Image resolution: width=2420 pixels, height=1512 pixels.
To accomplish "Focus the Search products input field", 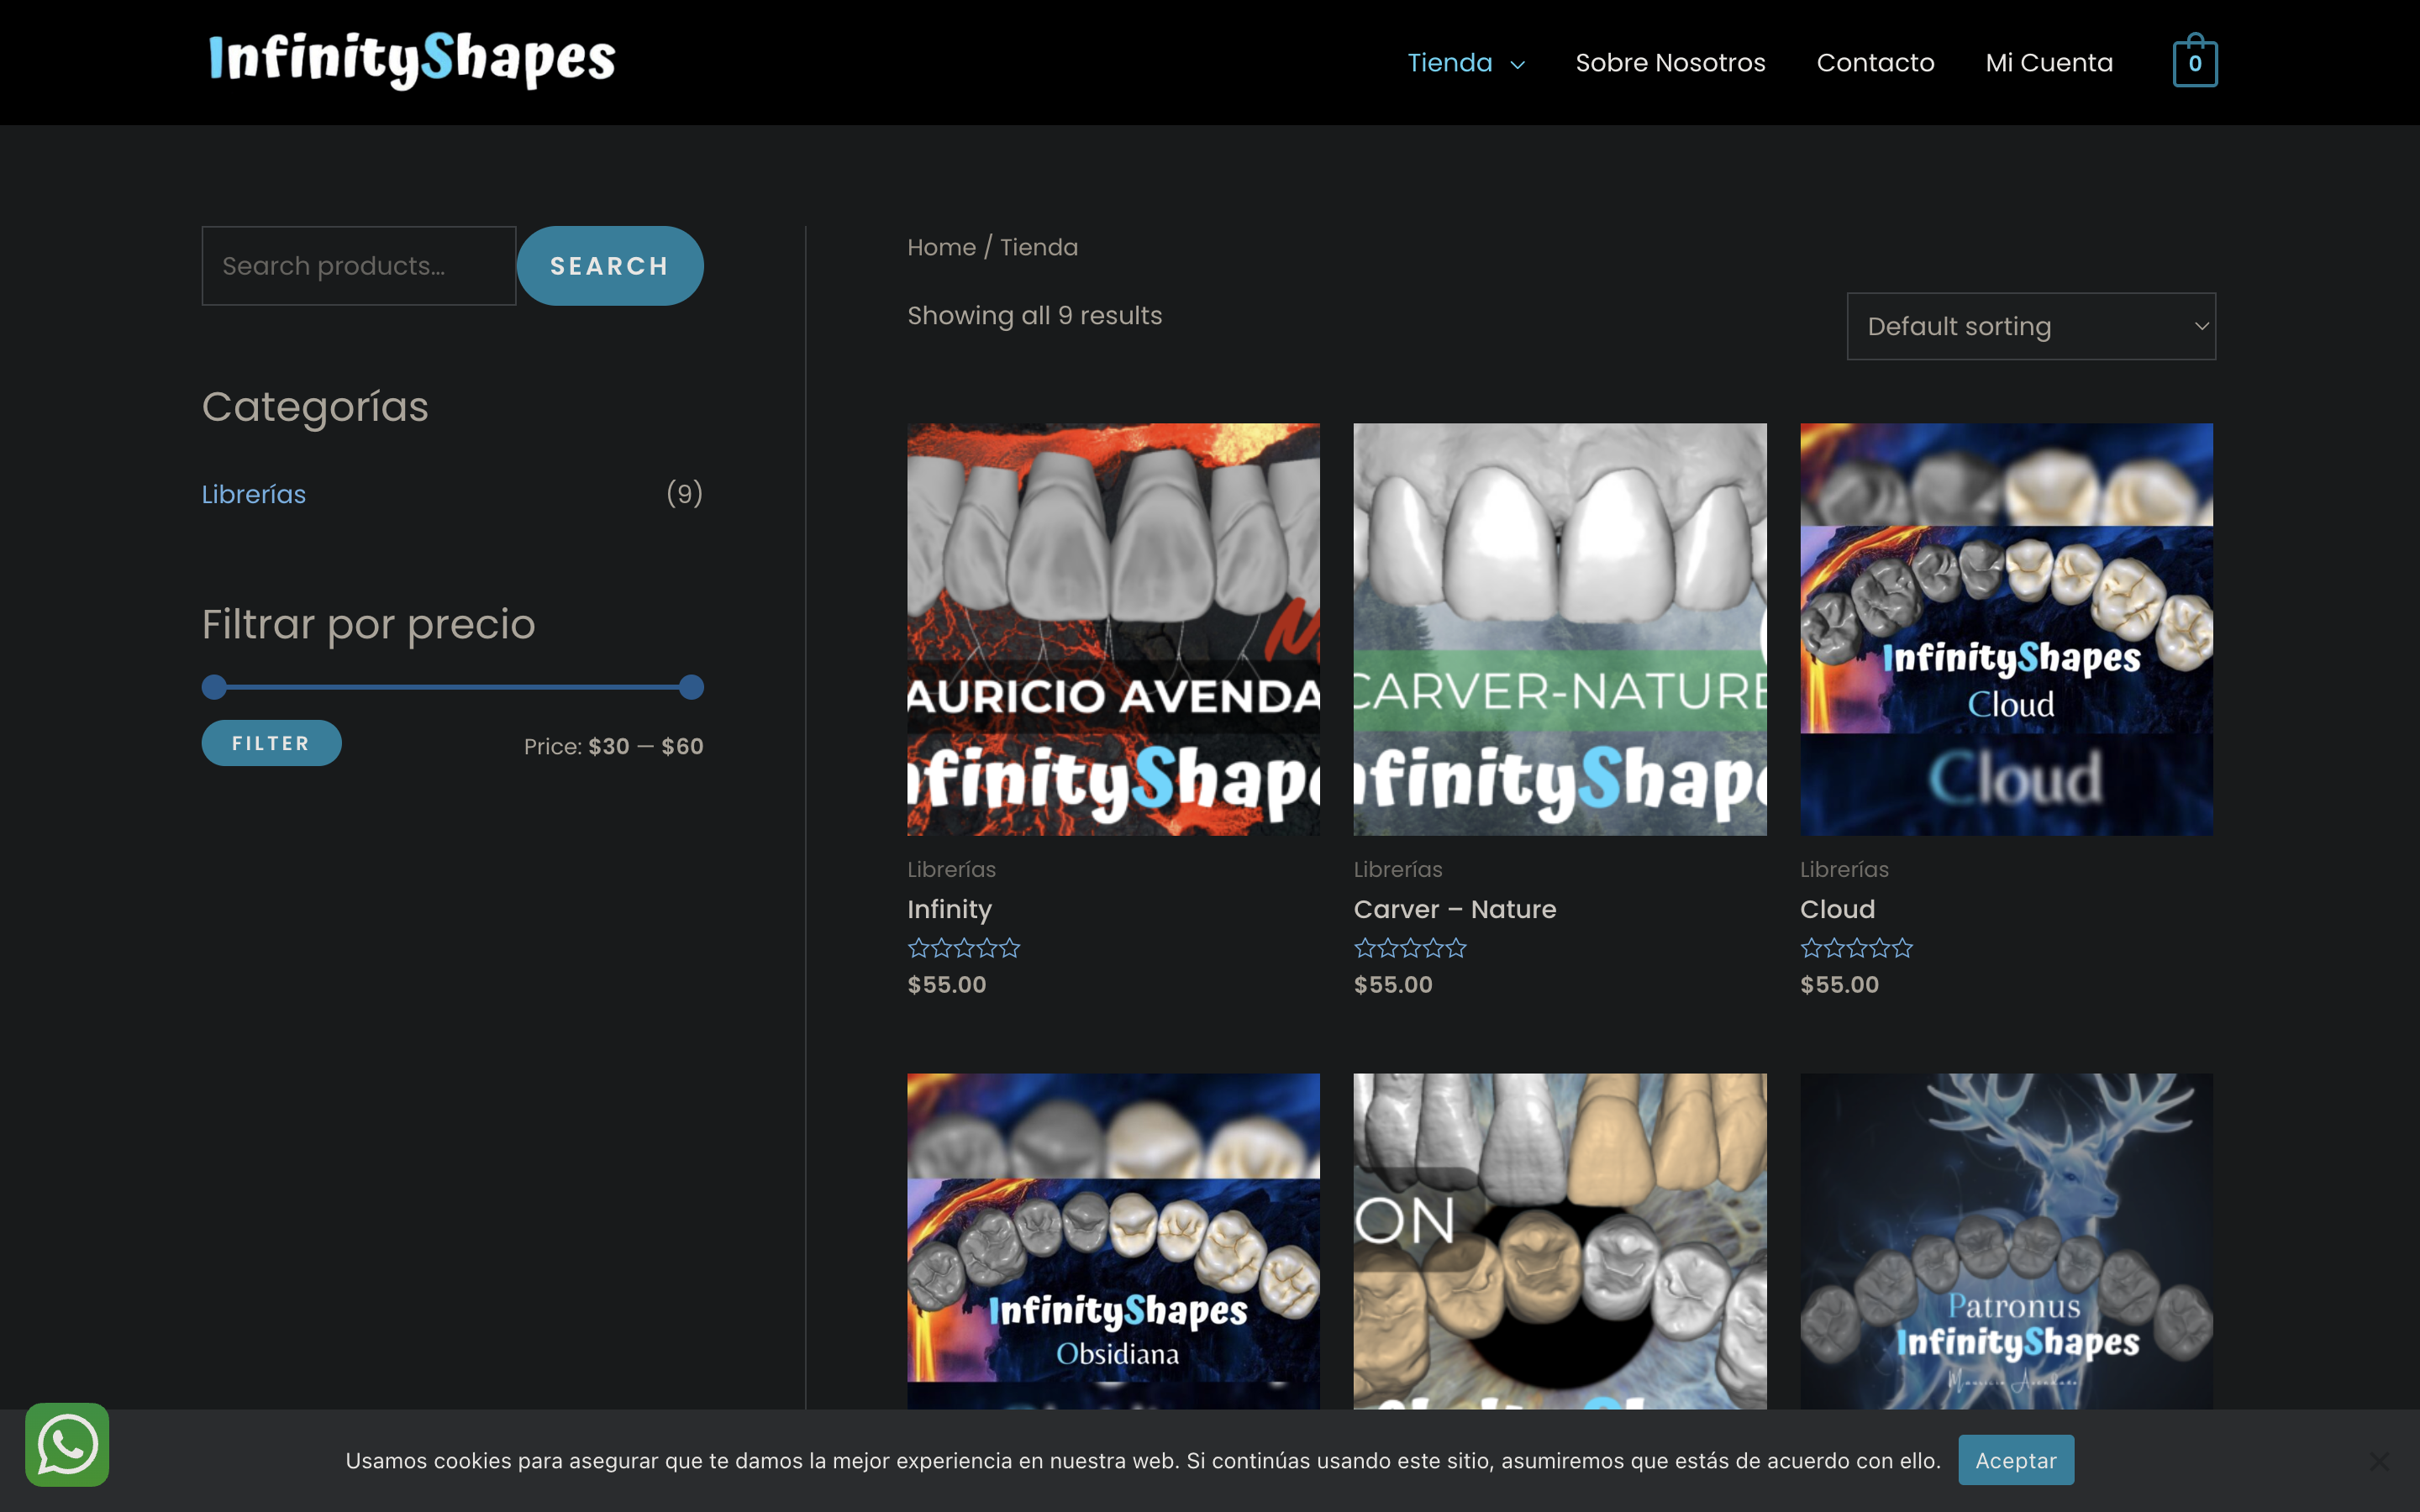I will [x=358, y=266].
